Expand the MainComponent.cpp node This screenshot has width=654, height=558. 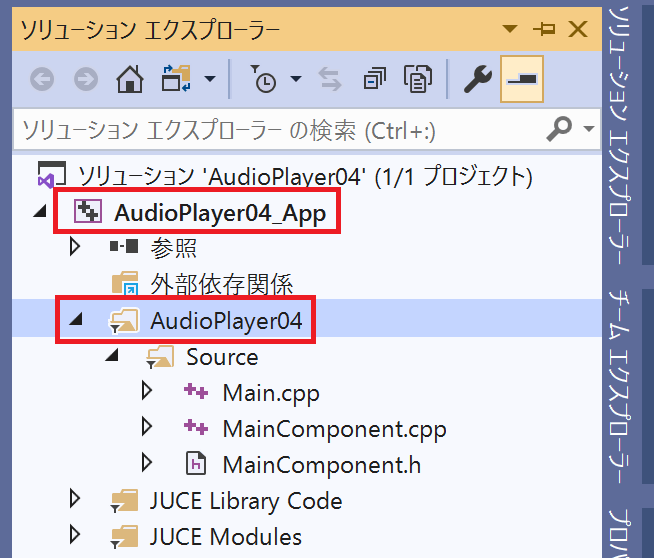147,427
